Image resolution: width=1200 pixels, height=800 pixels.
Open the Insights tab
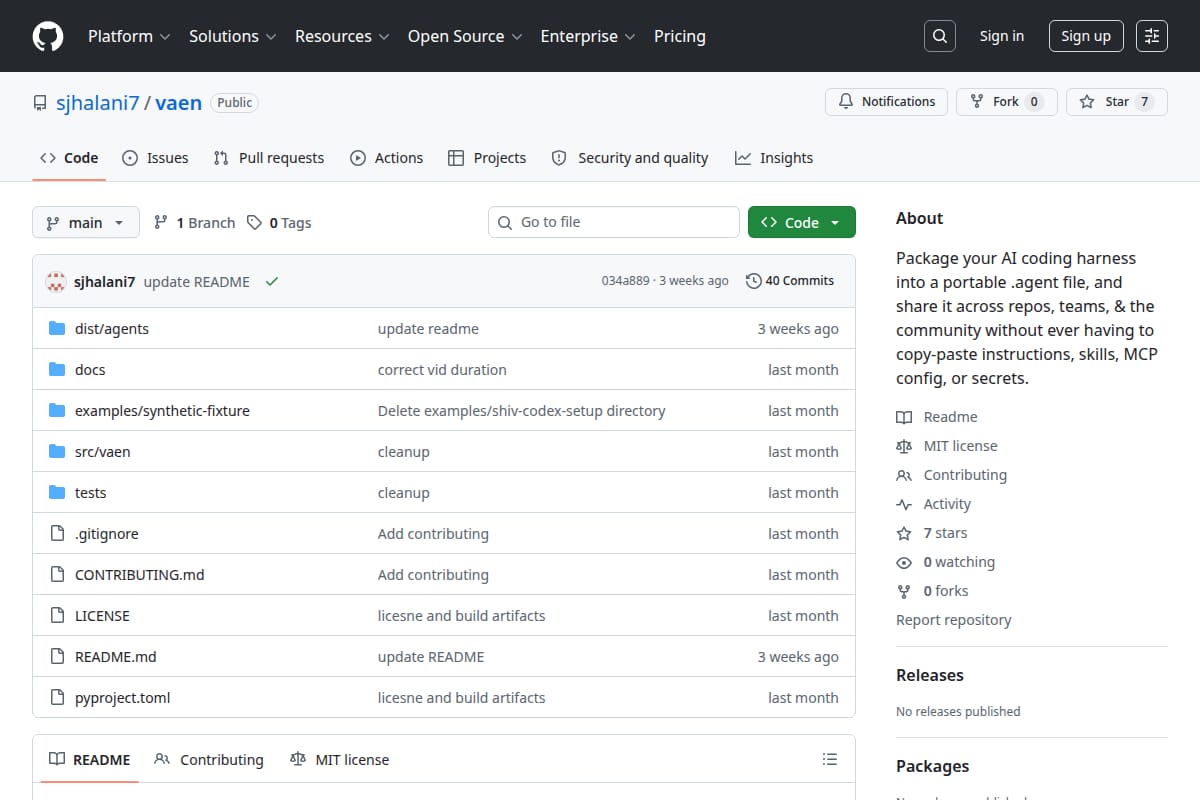tap(774, 158)
